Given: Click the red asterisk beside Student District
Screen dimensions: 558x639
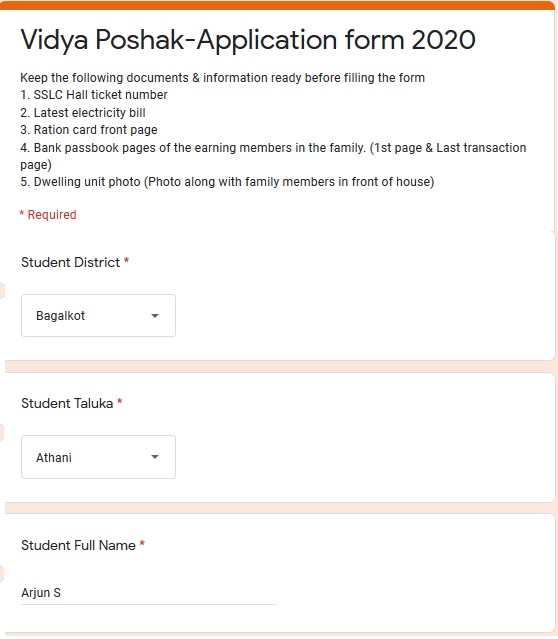Looking at the screenshot, I should 126,260.
